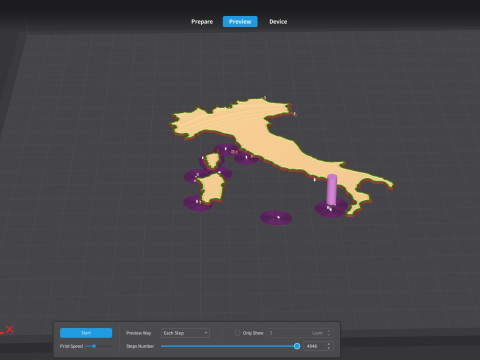Enable the Only Show checkbox
The width and height of the screenshot is (480, 360).
[x=238, y=333]
